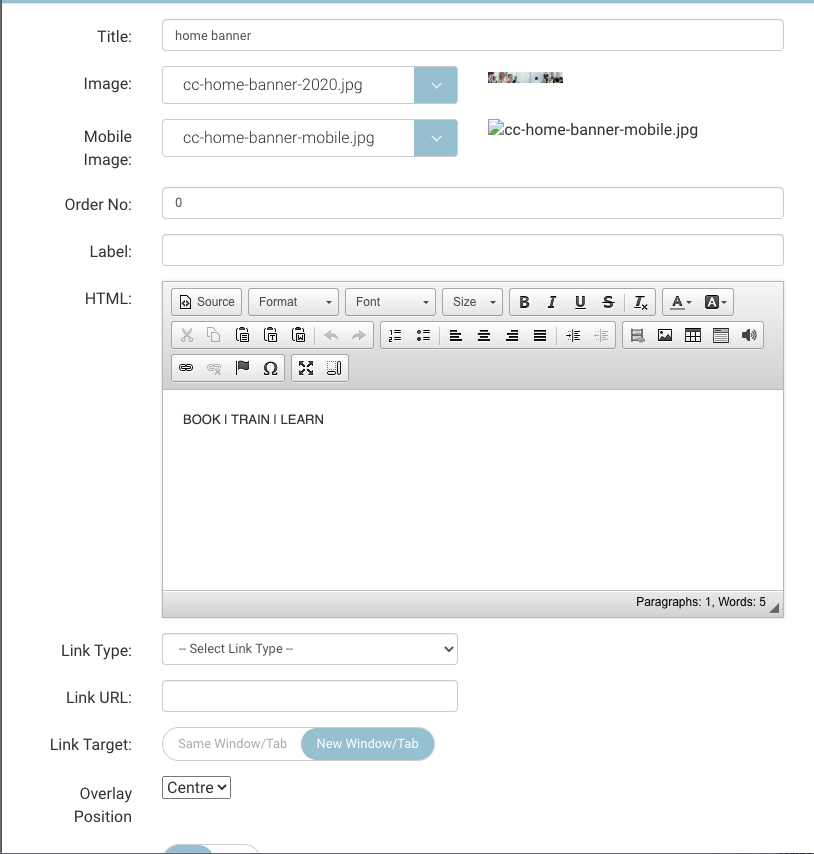814x854 pixels.
Task: Toggle bold formatting in the editor
Action: pyautogui.click(x=524, y=302)
